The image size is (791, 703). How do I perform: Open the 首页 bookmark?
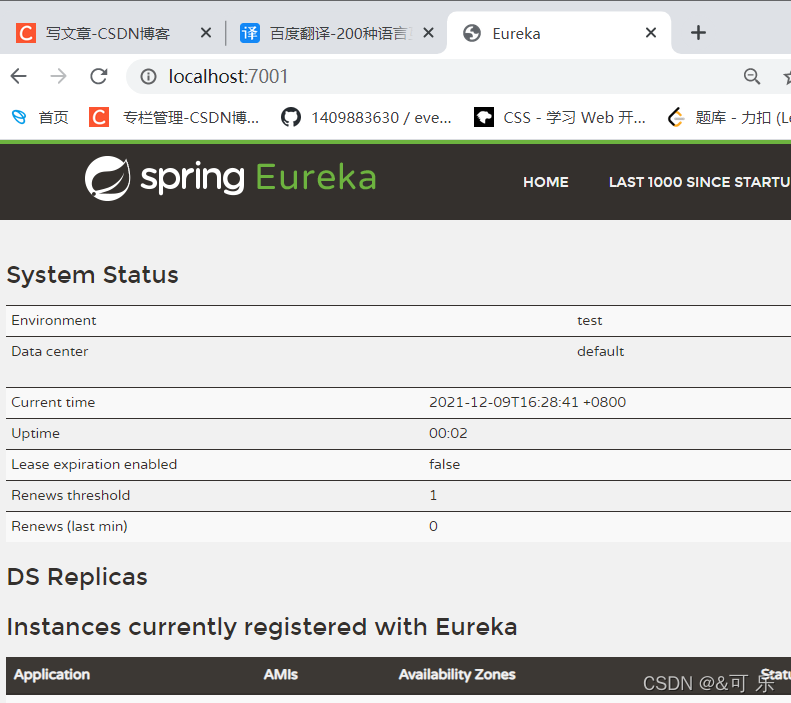pyautogui.click(x=40, y=118)
